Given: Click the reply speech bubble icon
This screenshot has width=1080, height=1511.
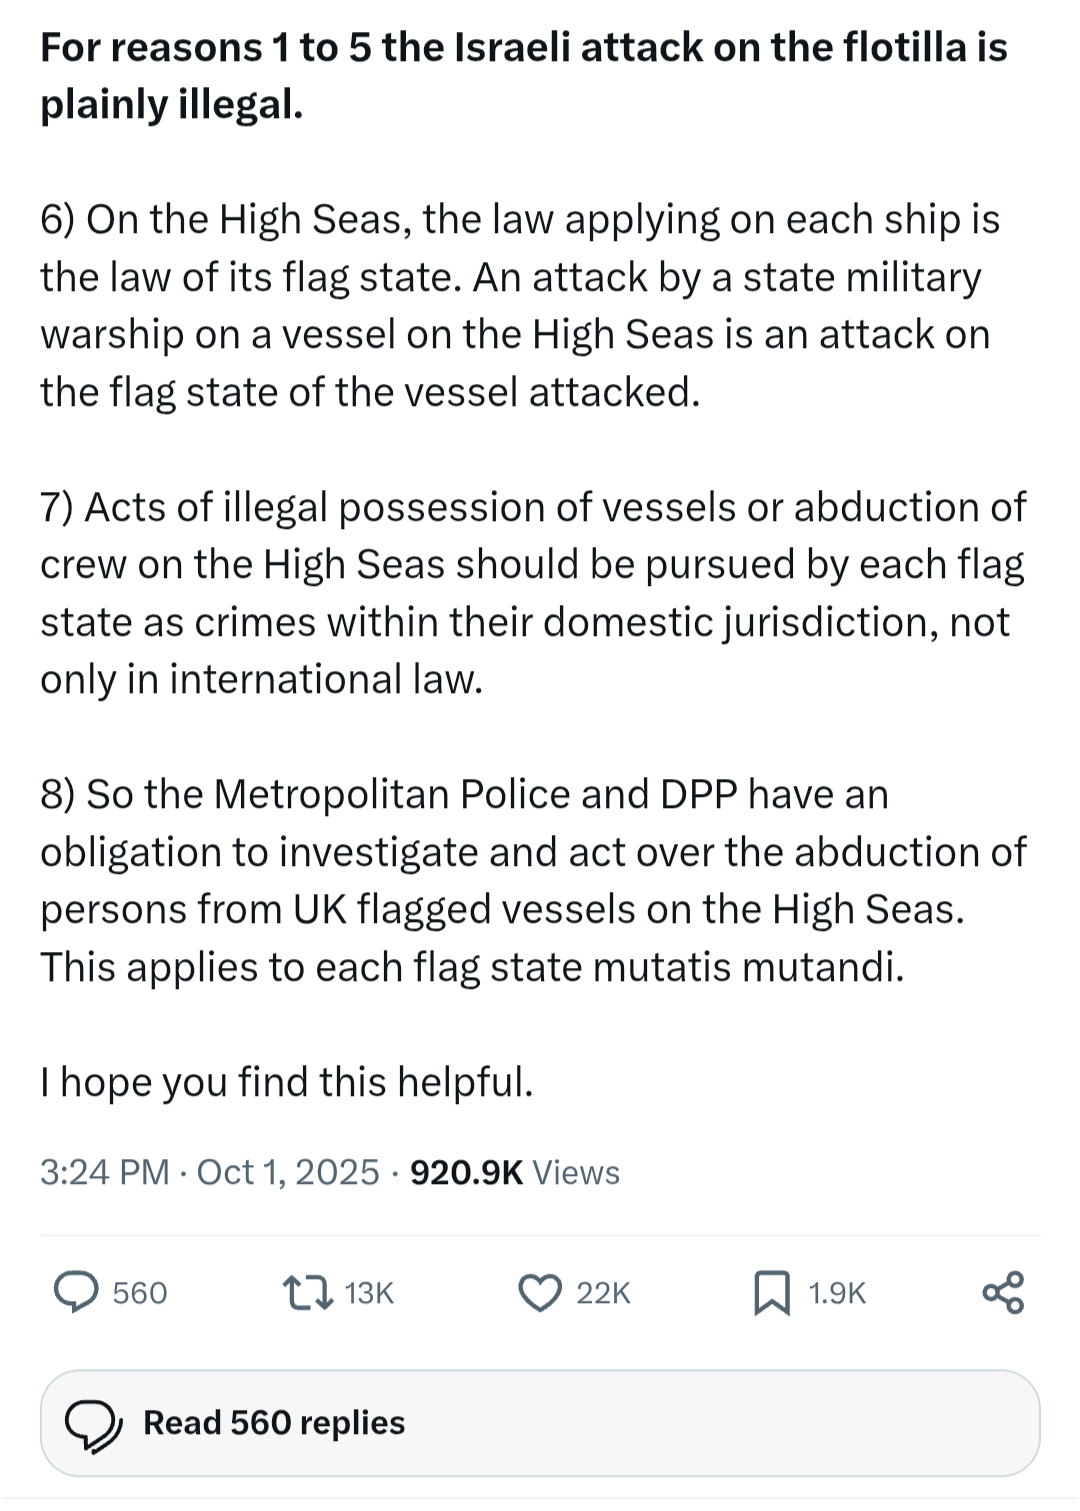Looking at the screenshot, I should pyautogui.click(x=76, y=1292).
